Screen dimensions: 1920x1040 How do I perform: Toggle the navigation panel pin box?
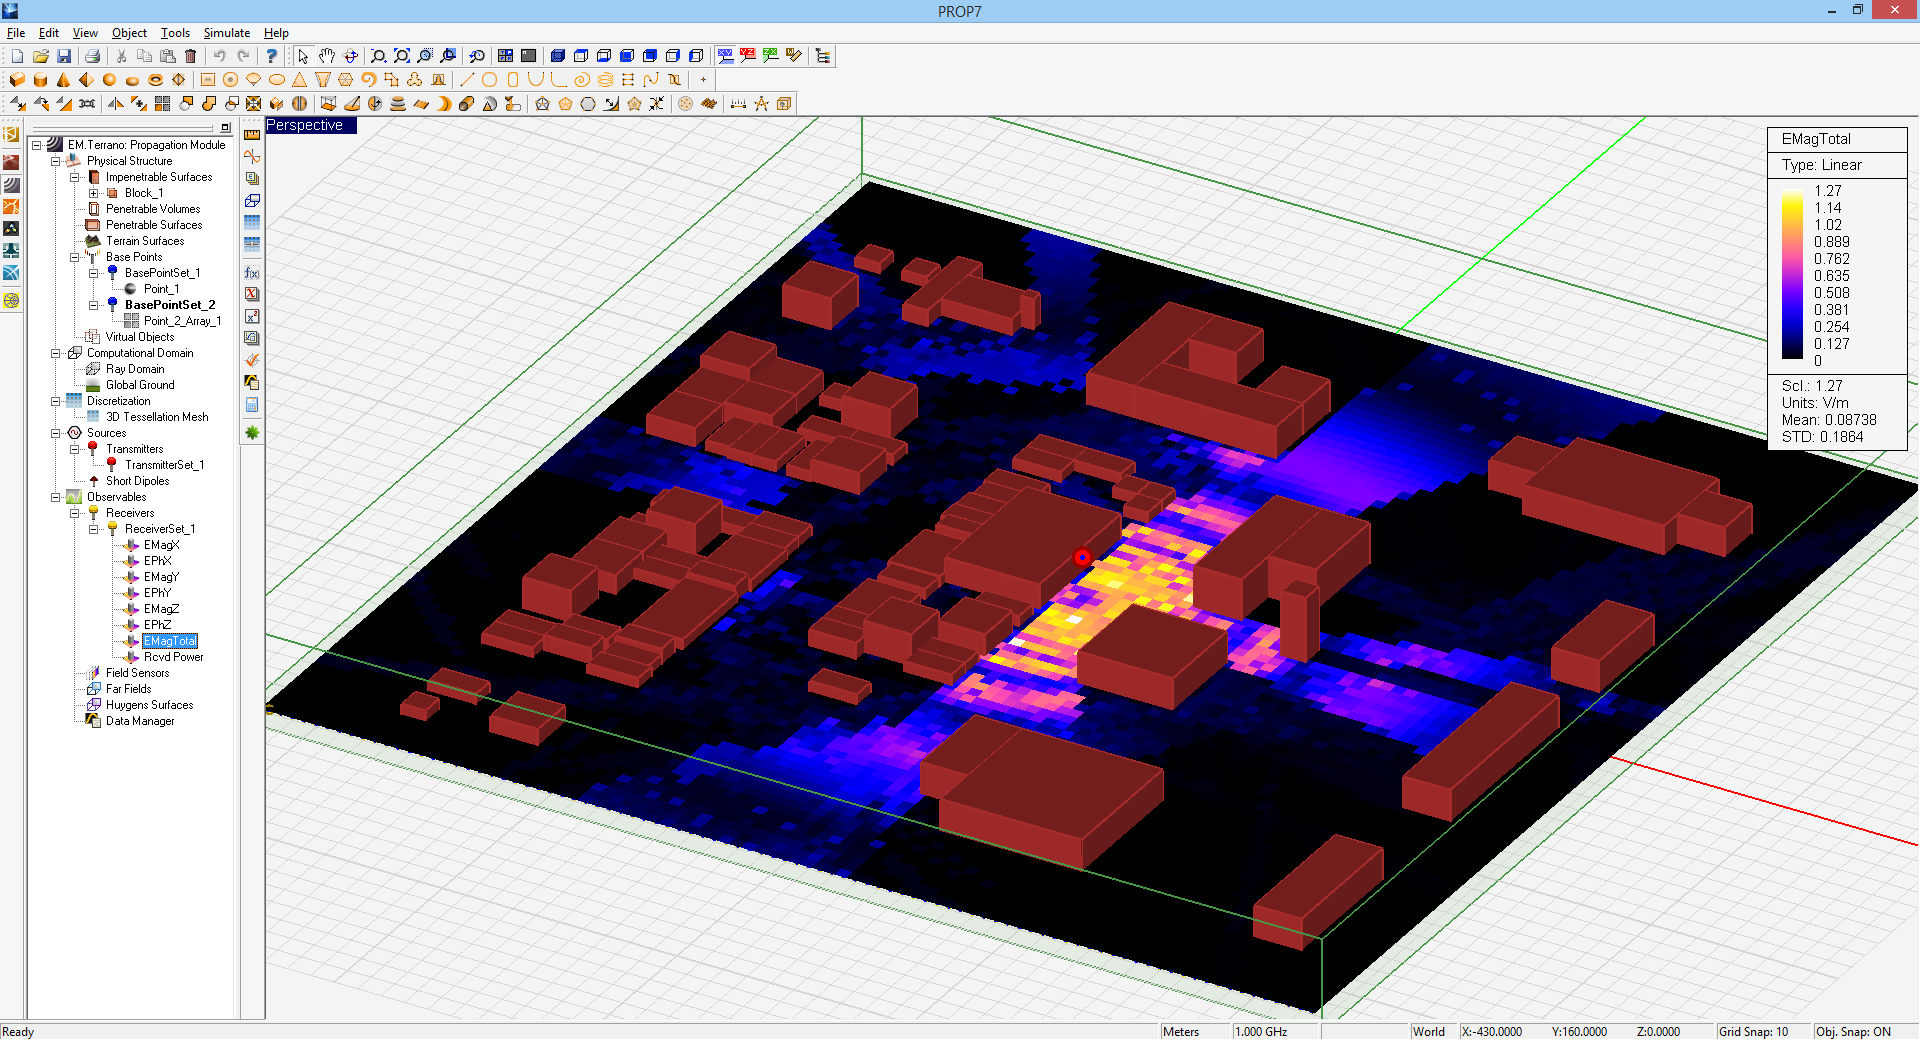point(226,128)
